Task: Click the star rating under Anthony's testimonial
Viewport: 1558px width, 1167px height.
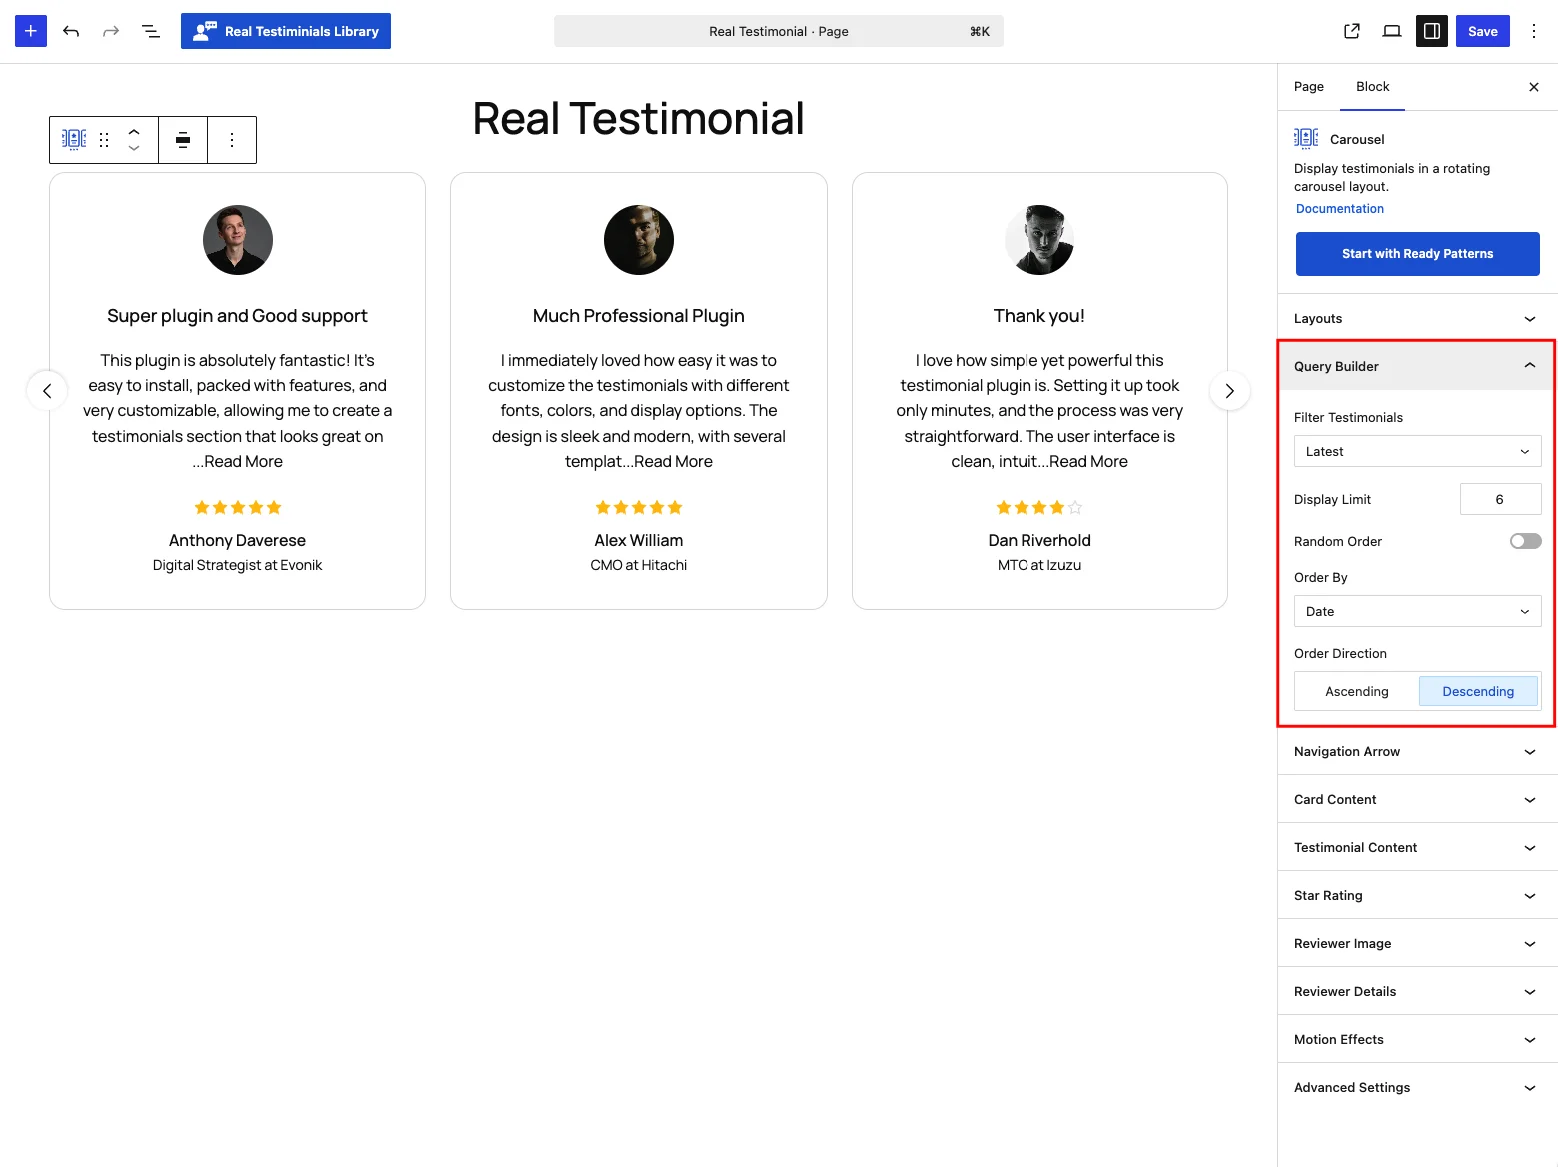Action: click(x=238, y=507)
